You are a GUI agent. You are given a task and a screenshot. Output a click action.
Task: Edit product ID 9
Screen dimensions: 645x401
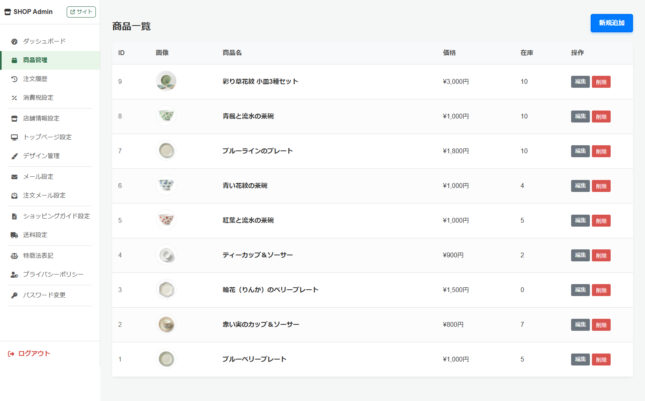(580, 82)
